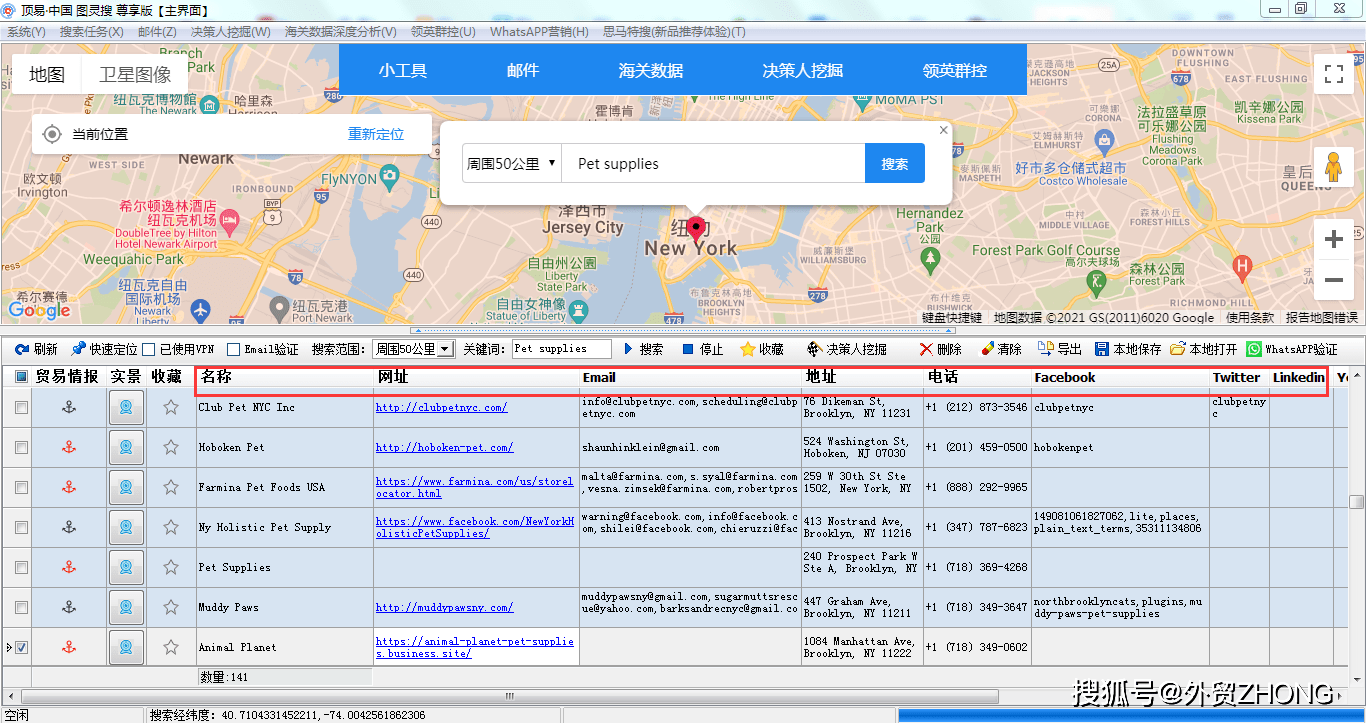Click the Pet supplies map search field
Screen dimensions: 1366x723
tap(713, 163)
